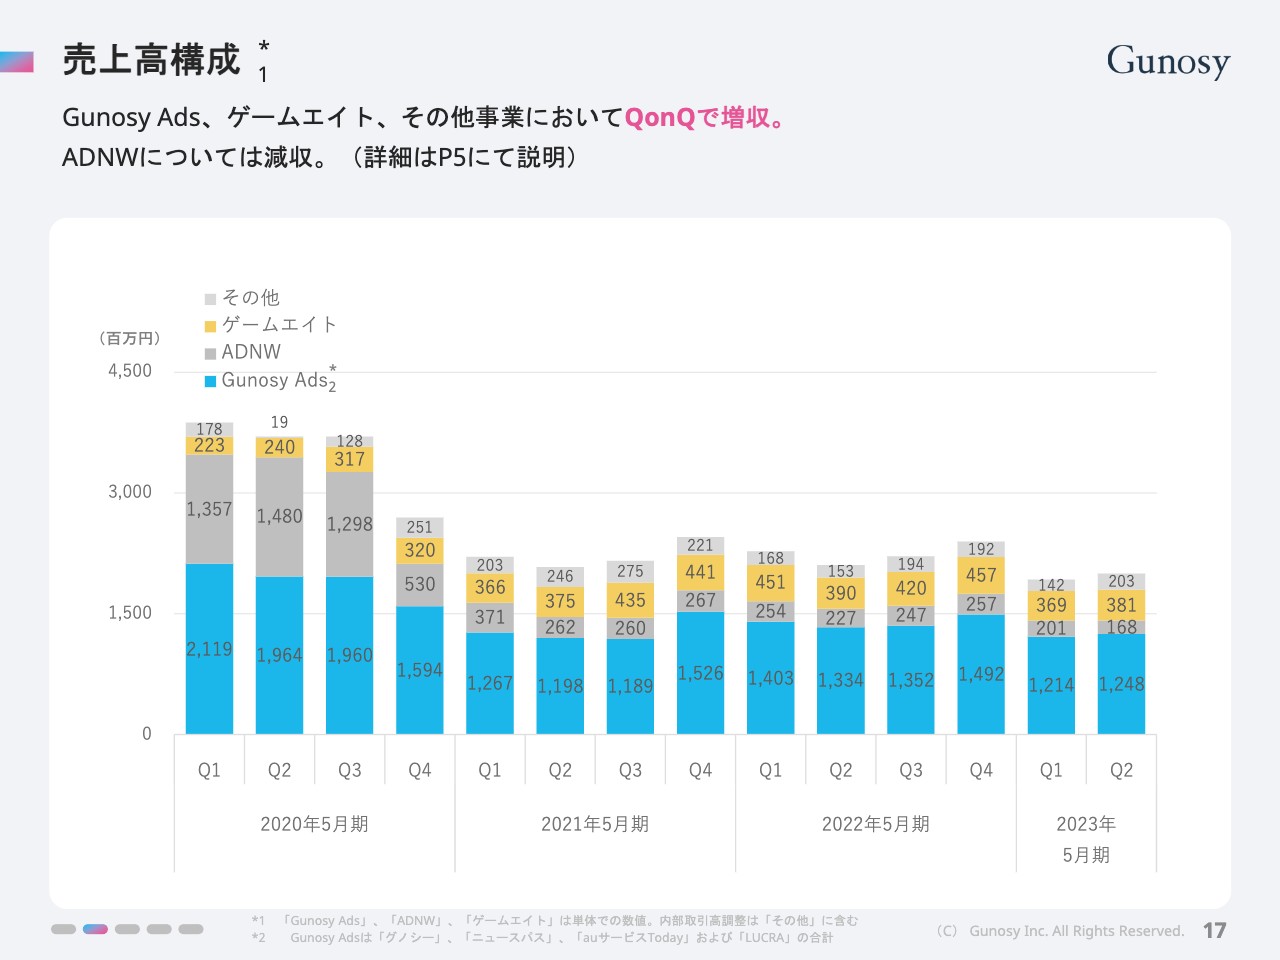Click the gradient accent mark beside the title
The height and width of the screenshot is (960, 1280).
pyautogui.click(x=17, y=62)
